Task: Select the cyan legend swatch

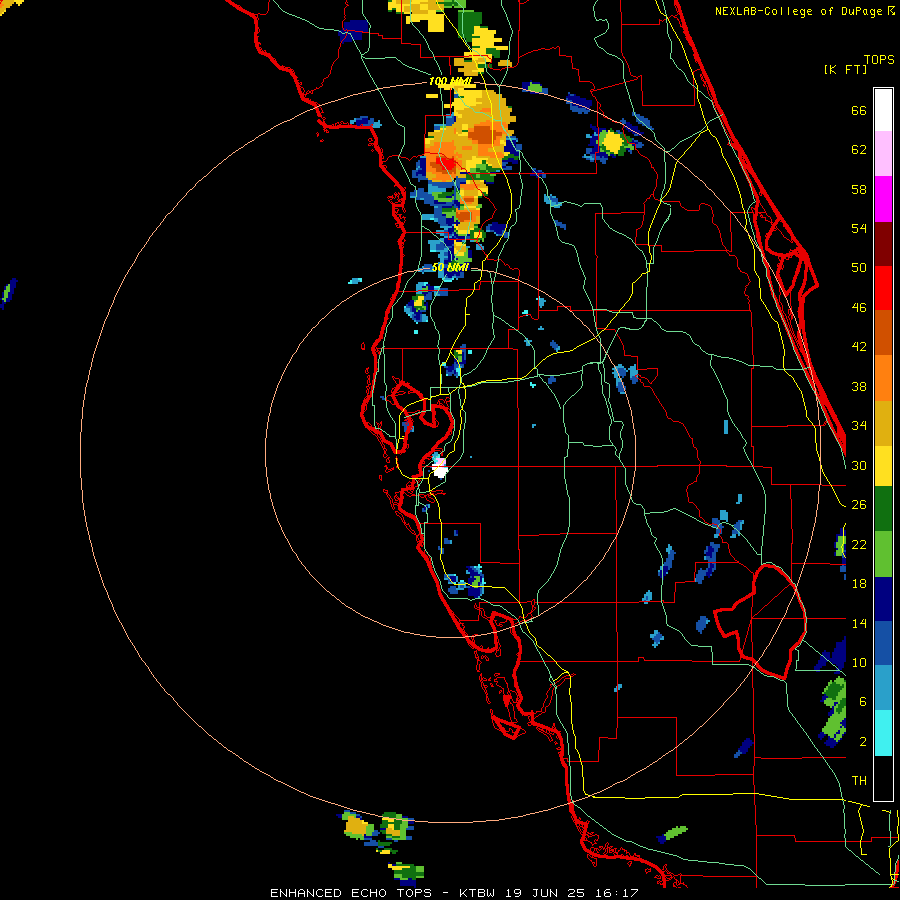Action: 883,733
